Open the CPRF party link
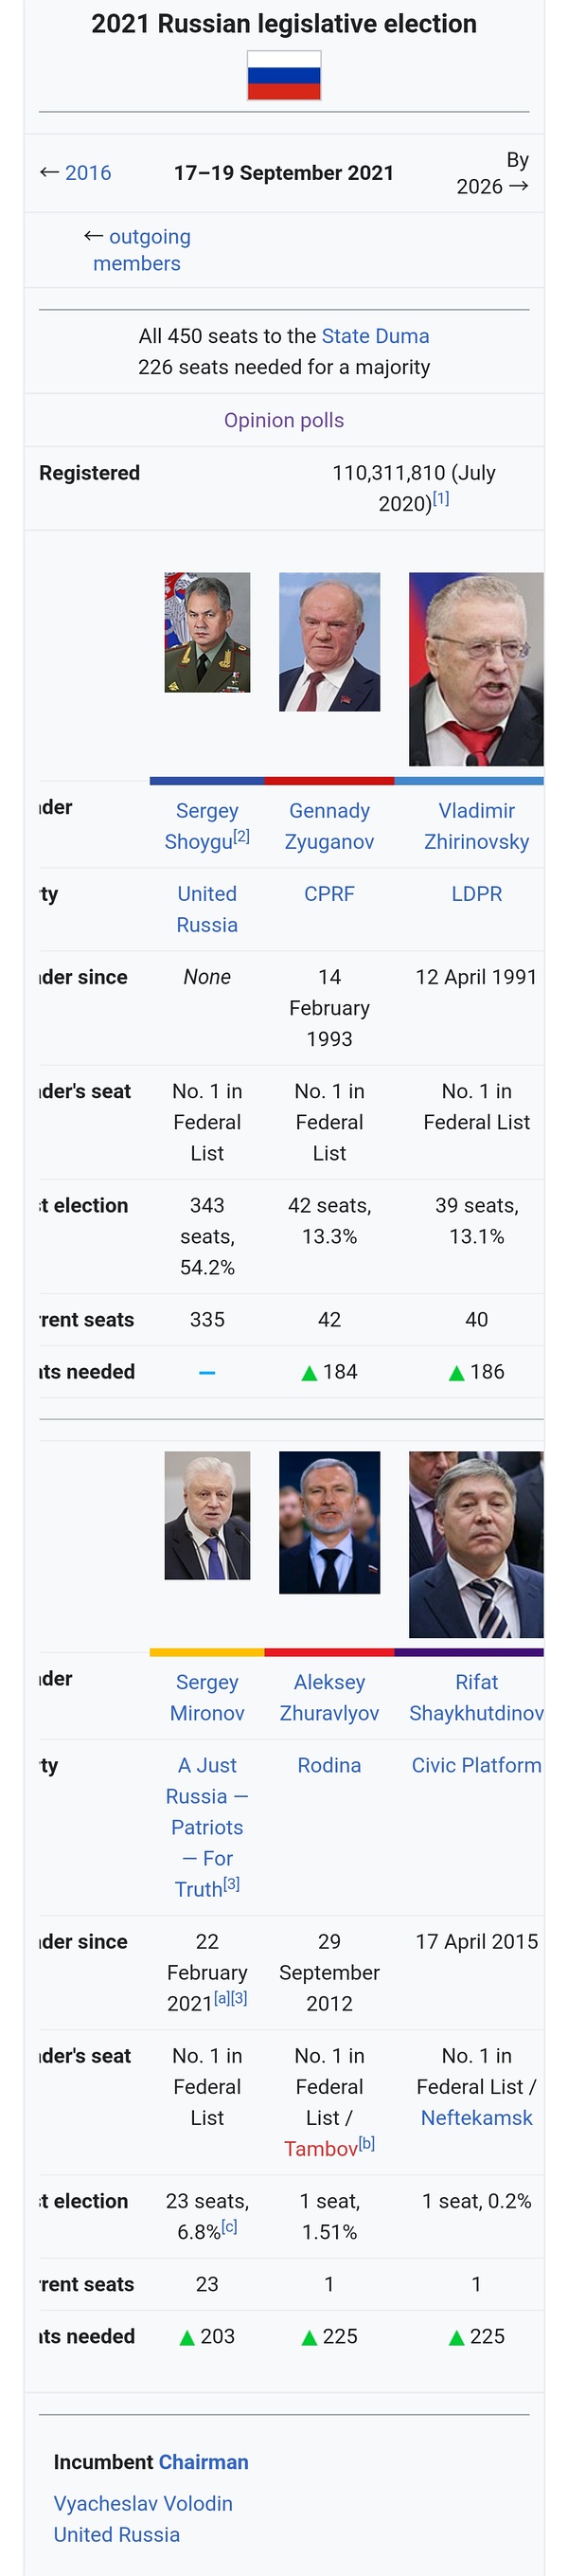This screenshot has height=2576, width=568. coord(329,894)
